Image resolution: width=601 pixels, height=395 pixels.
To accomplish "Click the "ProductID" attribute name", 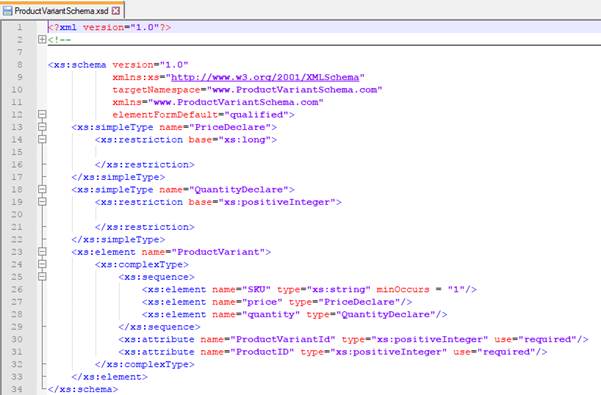I will [262, 352].
